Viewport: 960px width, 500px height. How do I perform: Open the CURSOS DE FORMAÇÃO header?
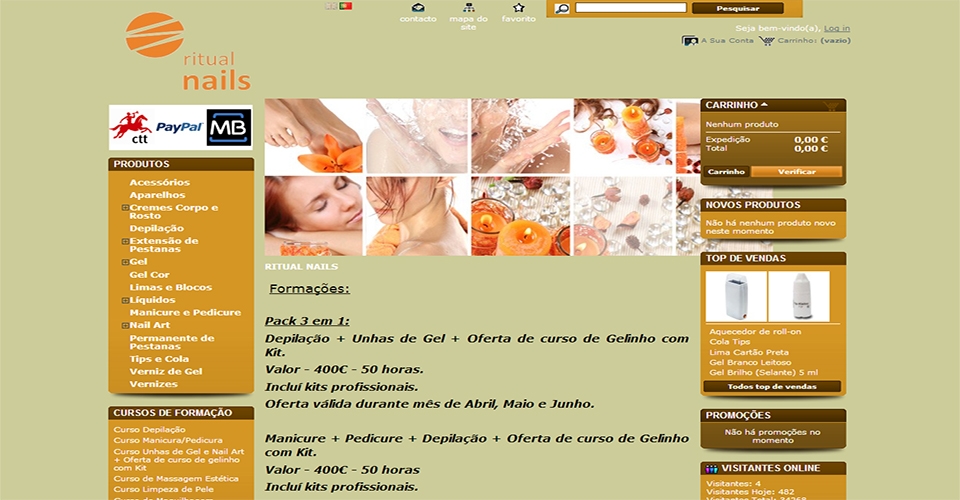pos(181,413)
